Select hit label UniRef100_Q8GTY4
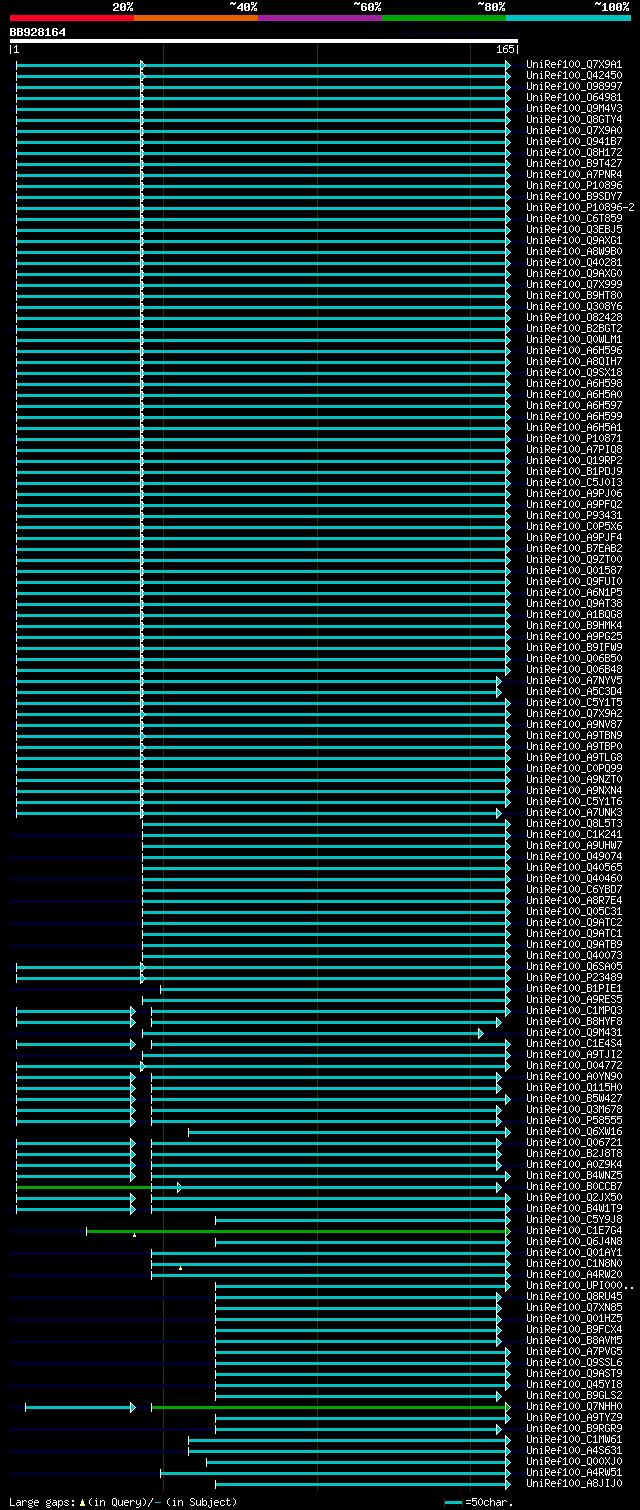Viewport: 640px width, 1510px height. [574, 120]
